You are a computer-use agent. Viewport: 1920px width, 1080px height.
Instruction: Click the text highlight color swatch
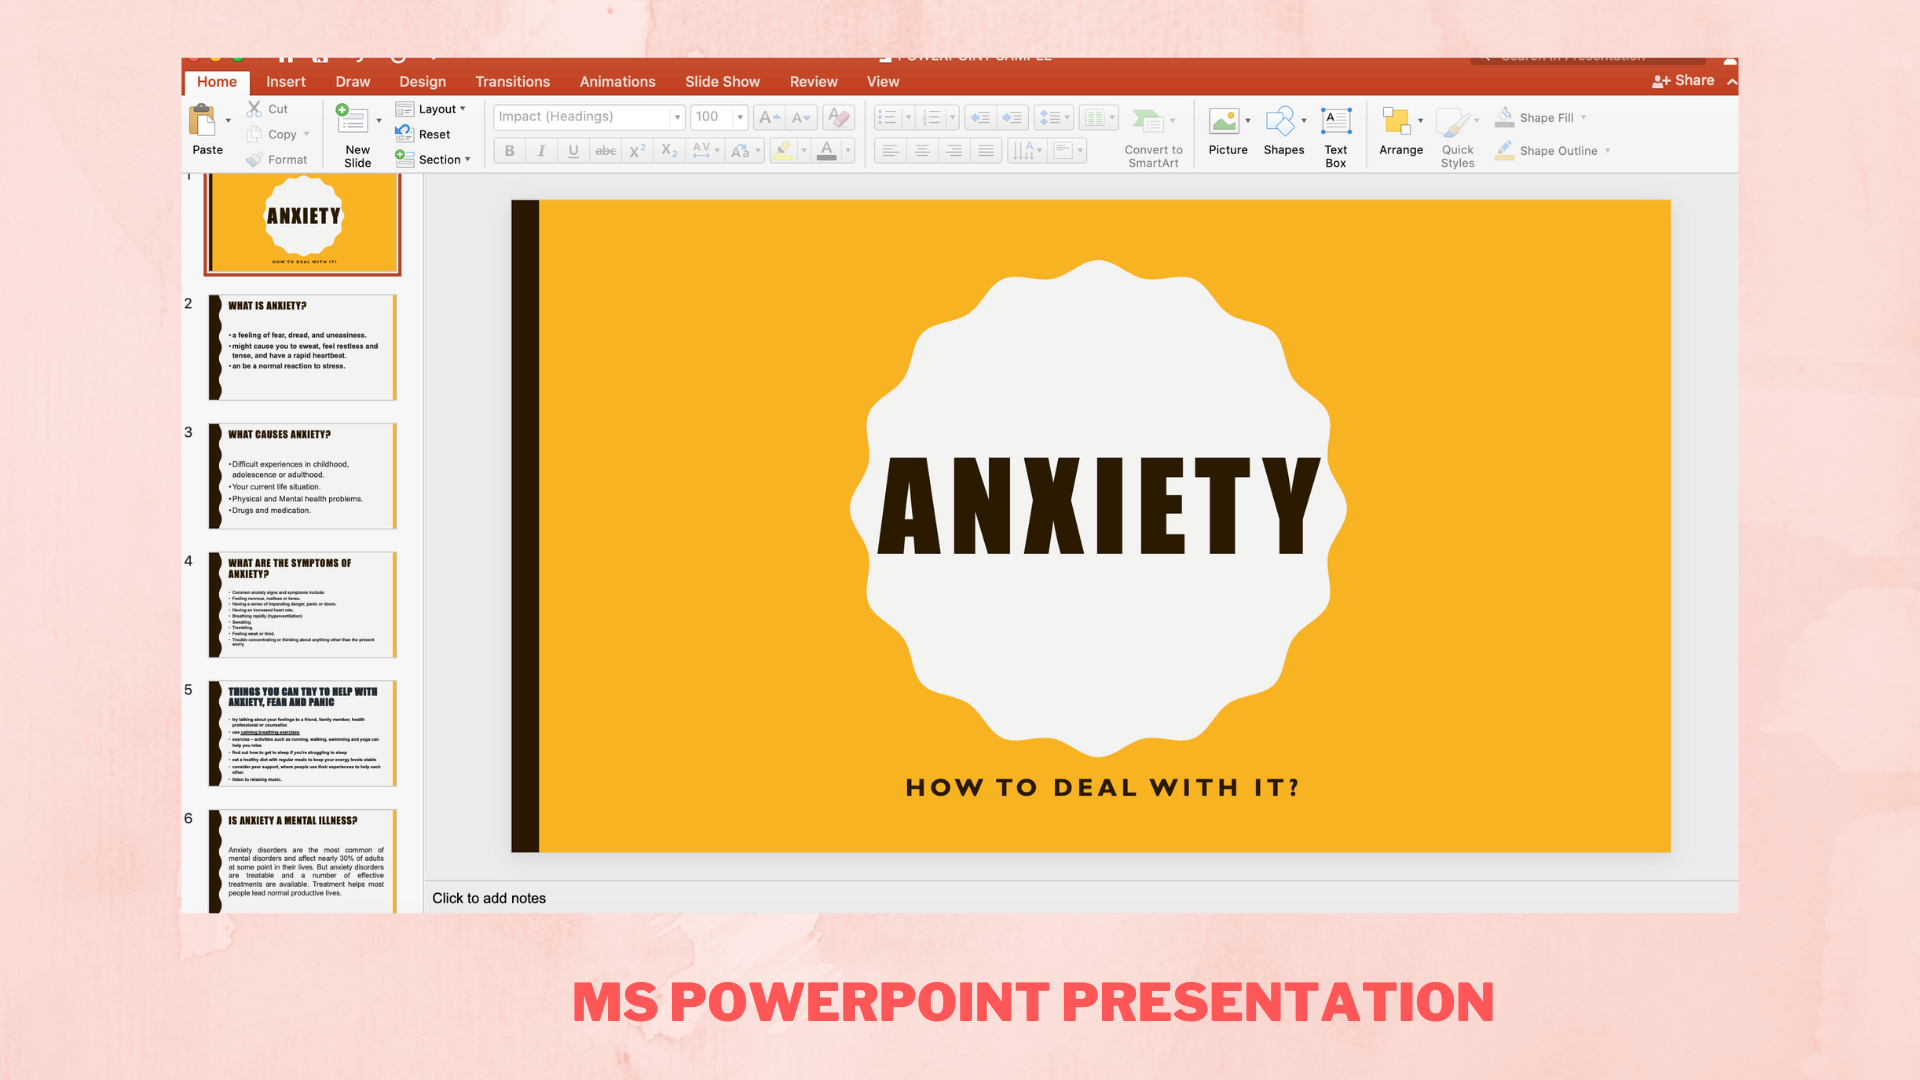point(784,151)
